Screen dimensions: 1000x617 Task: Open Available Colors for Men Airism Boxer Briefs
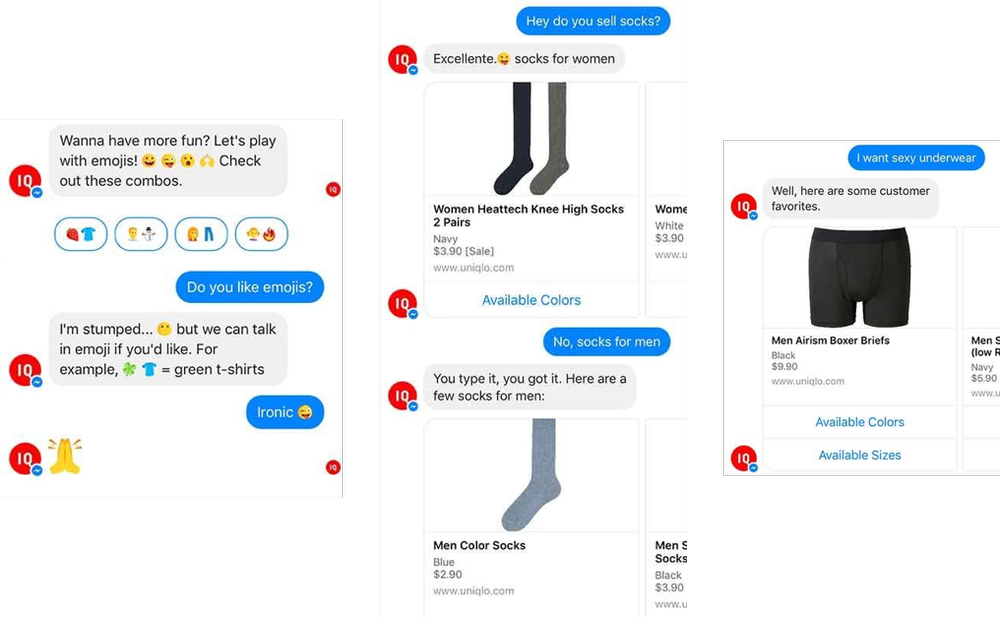click(x=860, y=422)
